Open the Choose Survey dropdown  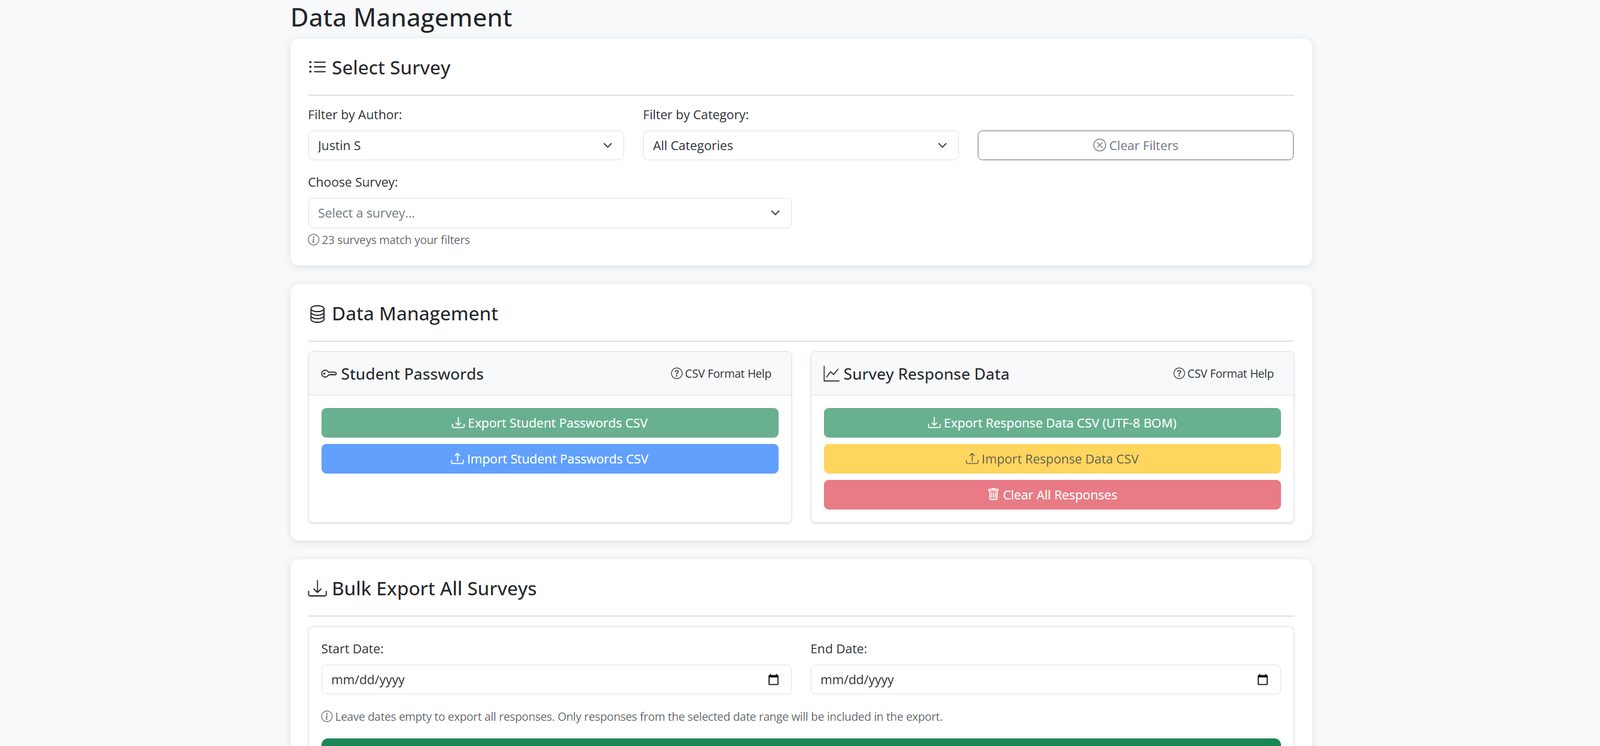(x=549, y=213)
